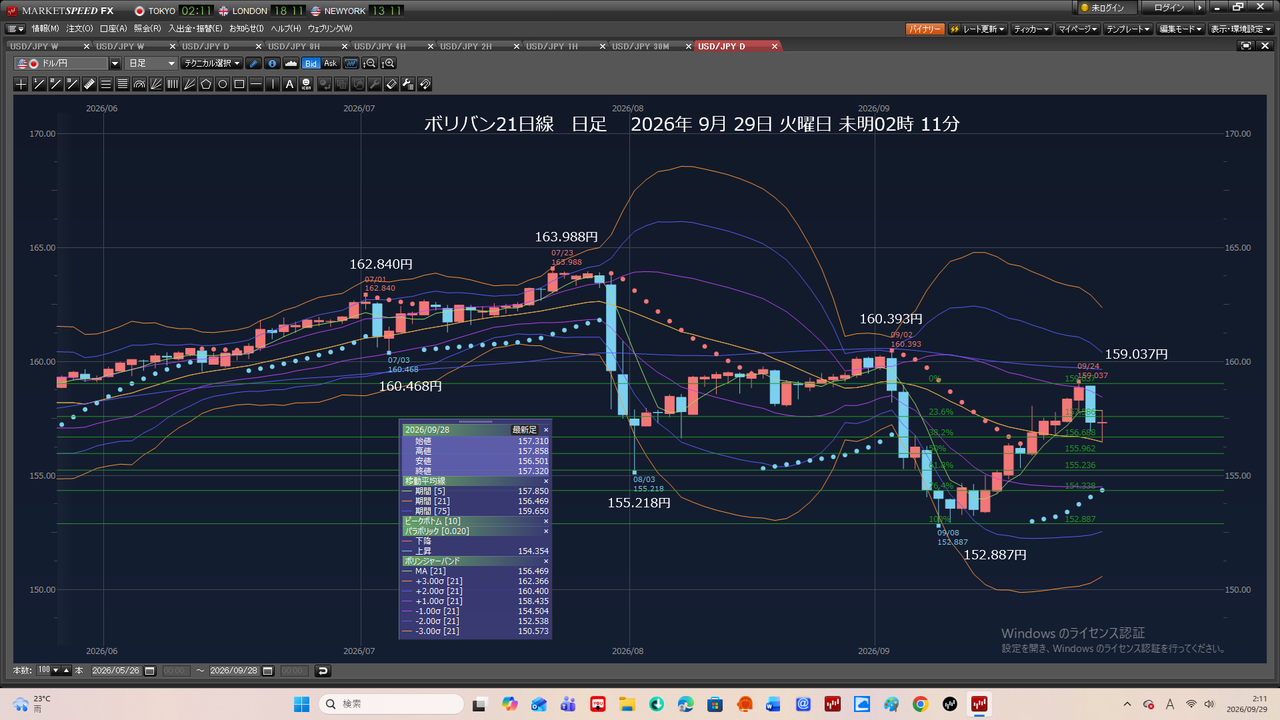Select the eraser tool in drawing toolbar

coord(391,84)
